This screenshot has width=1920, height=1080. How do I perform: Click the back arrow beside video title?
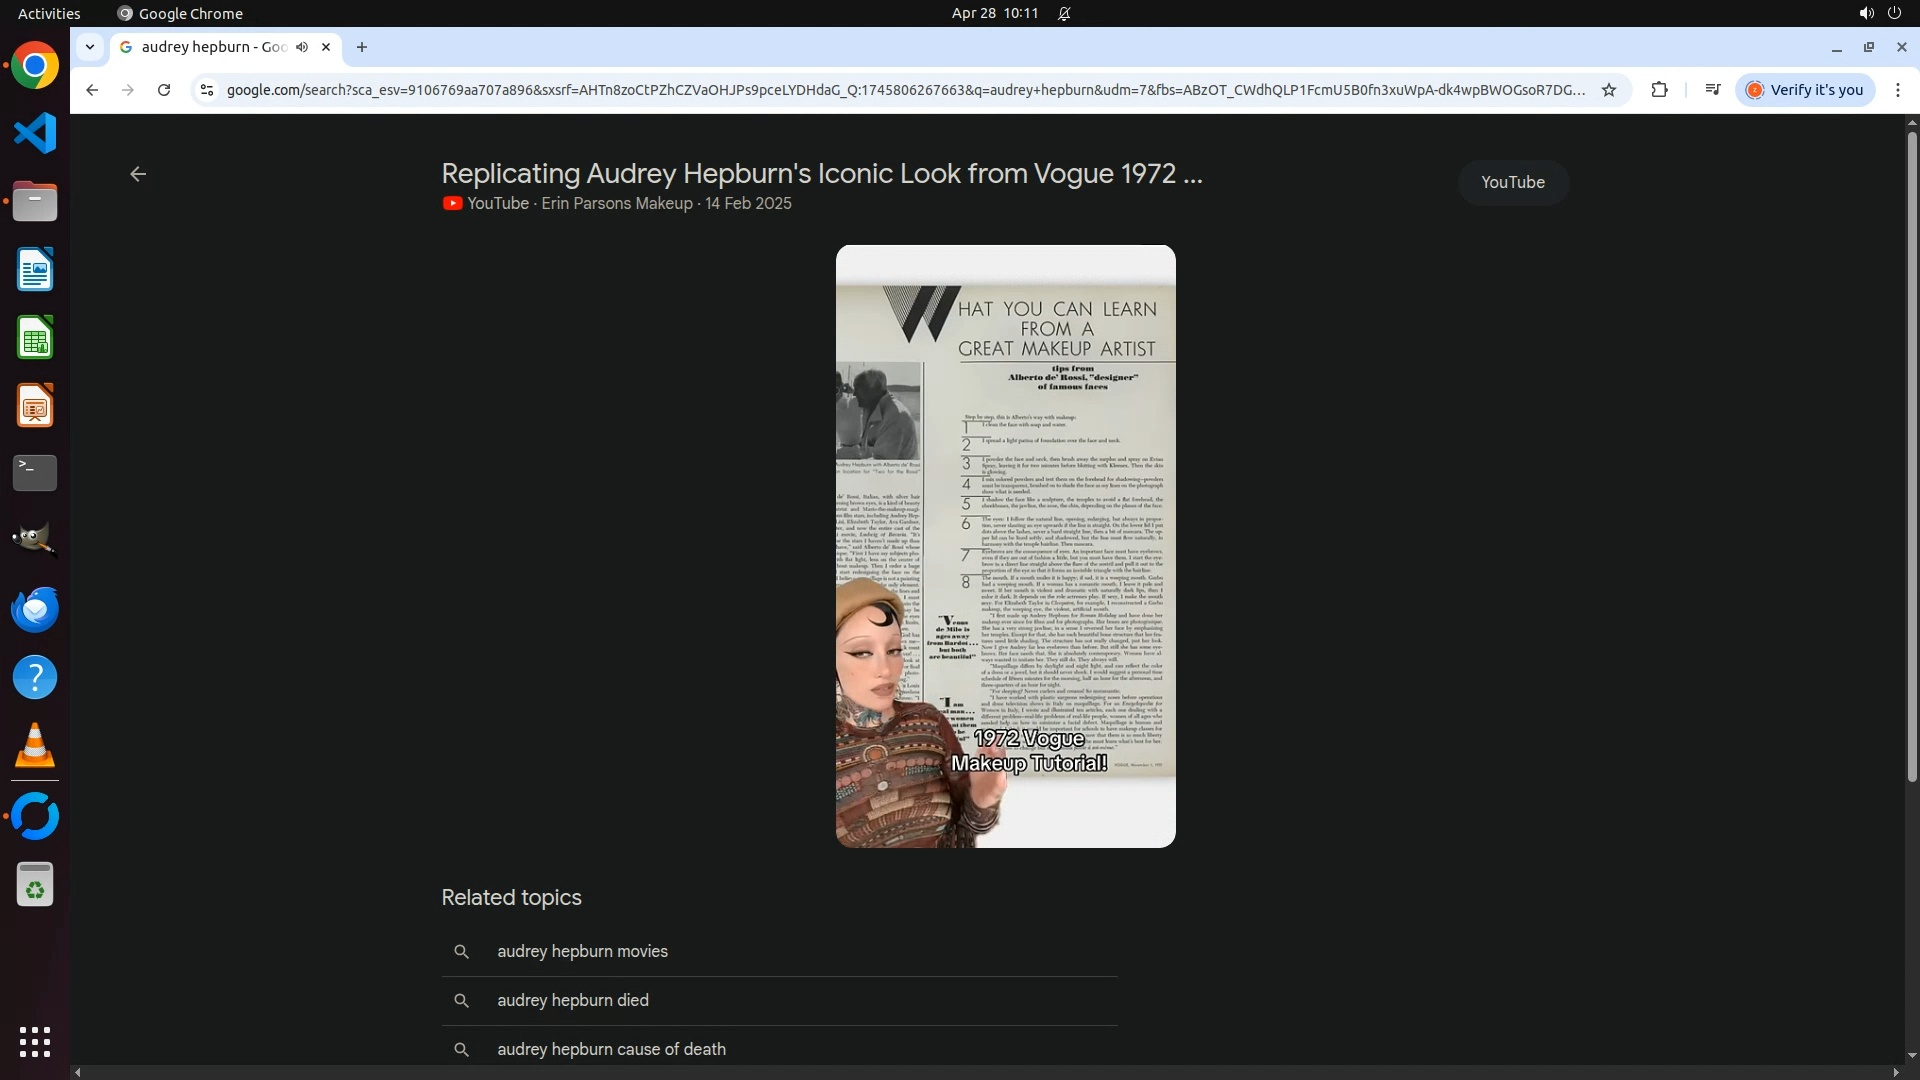point(138,174)
